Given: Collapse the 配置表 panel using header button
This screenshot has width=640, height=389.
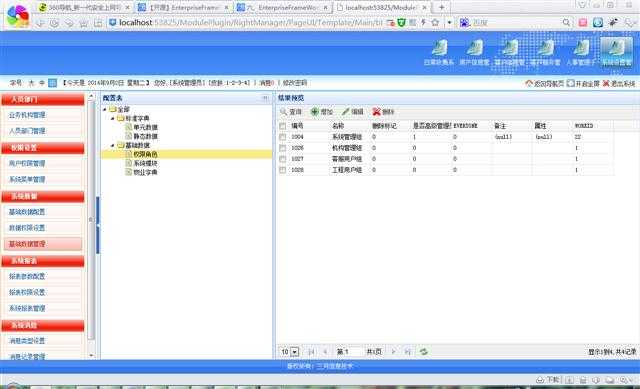Looking at the screenshot, I should [x=265, y=98].
